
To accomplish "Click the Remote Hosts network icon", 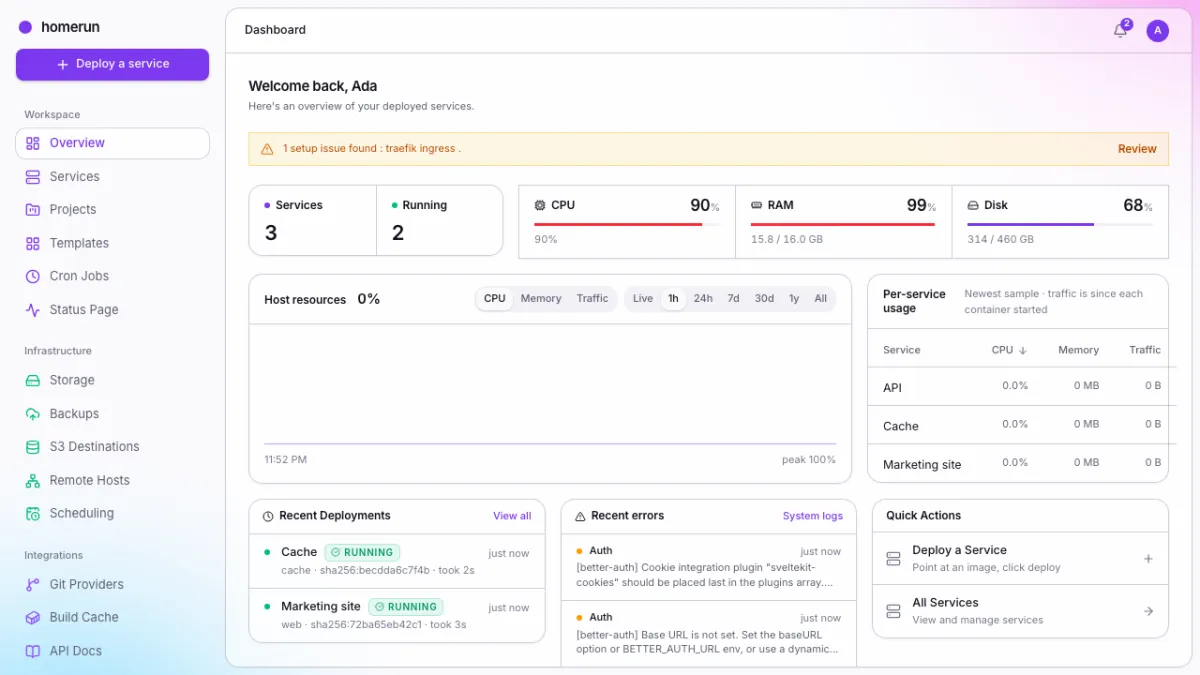I will click(x=33, y=480).
